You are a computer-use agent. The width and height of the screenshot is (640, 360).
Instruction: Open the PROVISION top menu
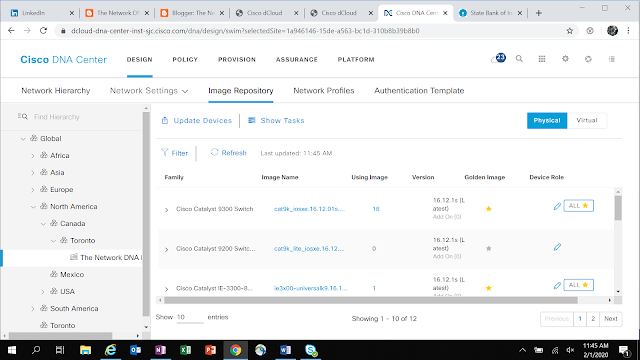(x=237, y=60)
